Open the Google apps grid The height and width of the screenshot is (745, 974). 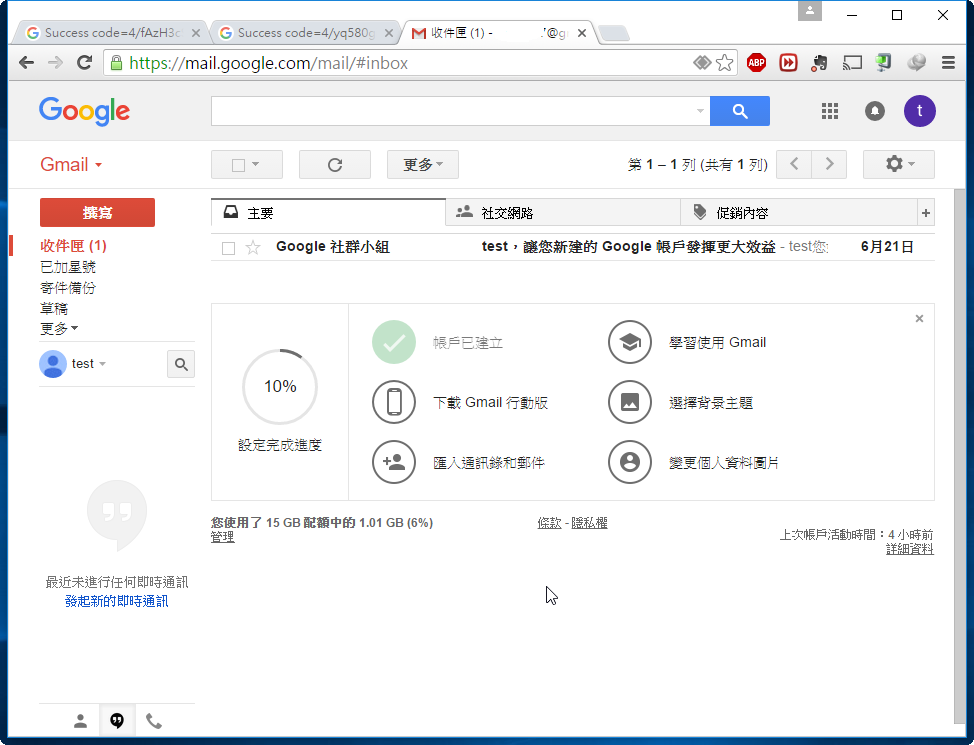tap(830, 111)
